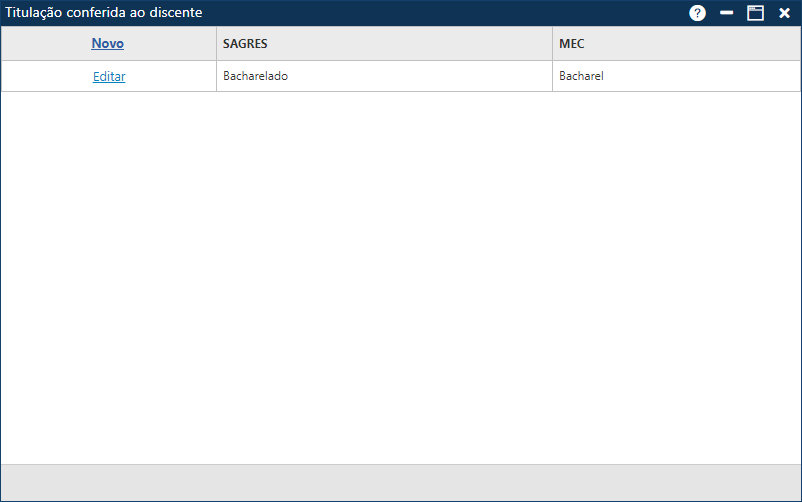The width and height of the screenshot is (802, 502).
Task: Select the Bacharel cell under MEC
Action: 582,76
